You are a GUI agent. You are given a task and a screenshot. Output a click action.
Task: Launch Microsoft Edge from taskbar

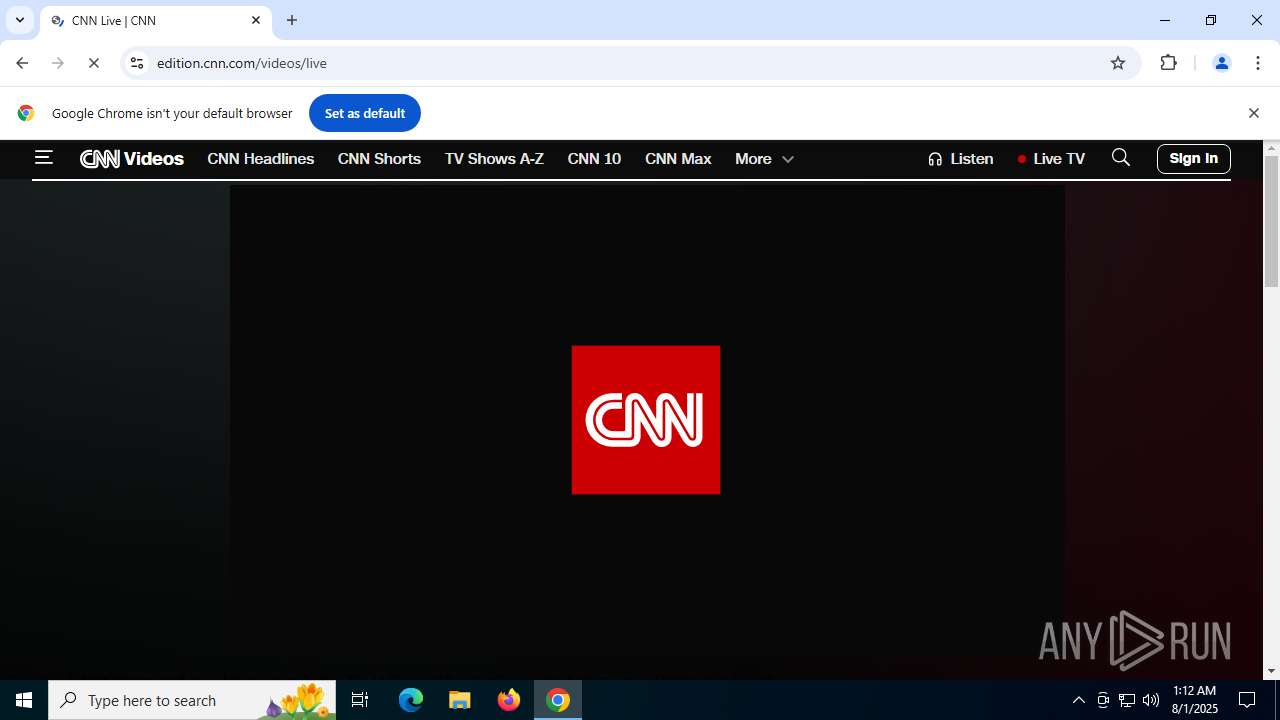[x=411, y=700]
